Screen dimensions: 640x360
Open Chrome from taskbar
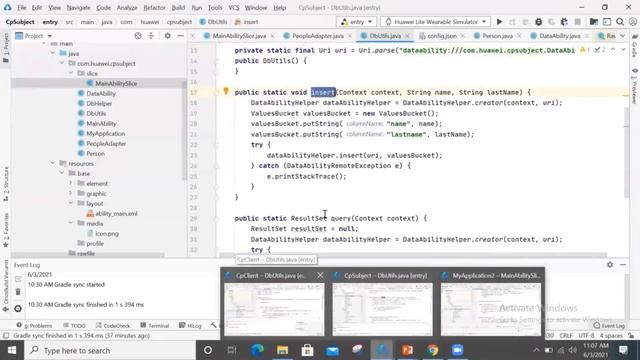(433, 350)
